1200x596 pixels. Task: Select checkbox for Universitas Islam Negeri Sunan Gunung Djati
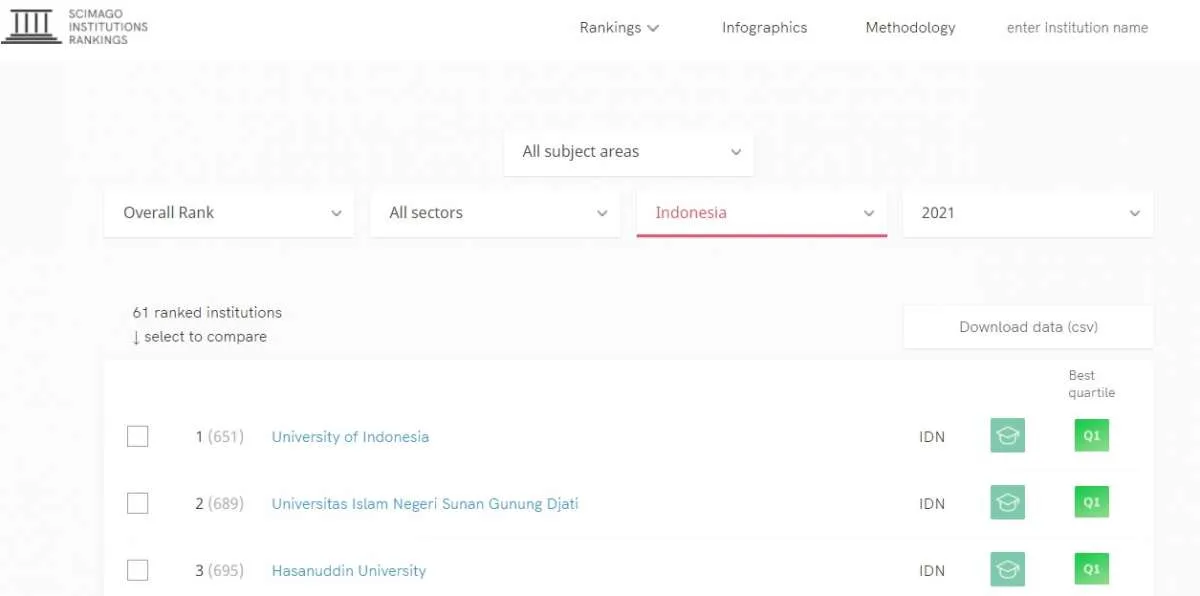click(138, 503)
